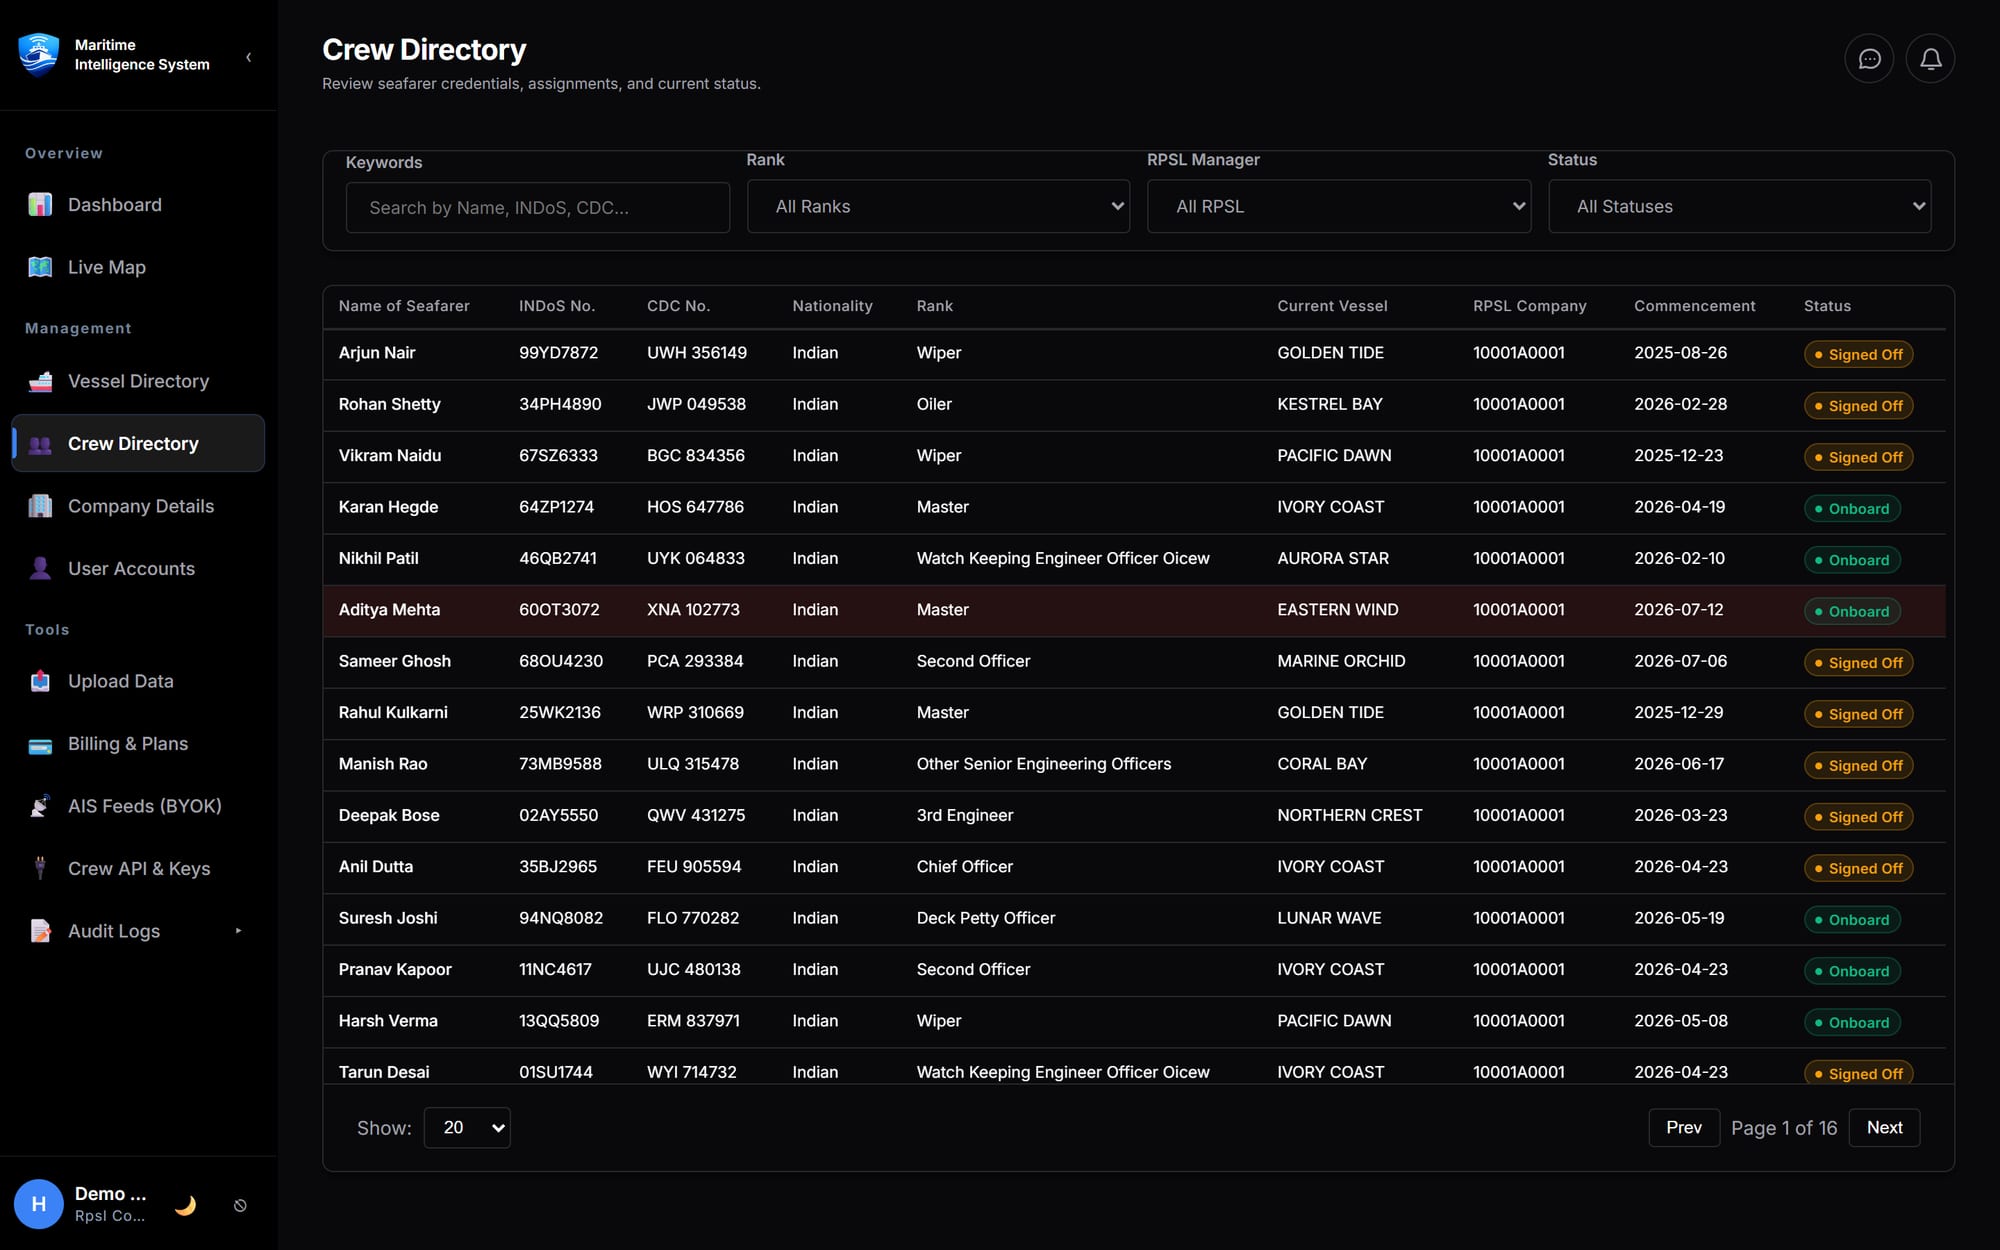This screenshot has width=2000, height=1250.
Task: Open Live Map menu item label
Action: click(107, 267)
